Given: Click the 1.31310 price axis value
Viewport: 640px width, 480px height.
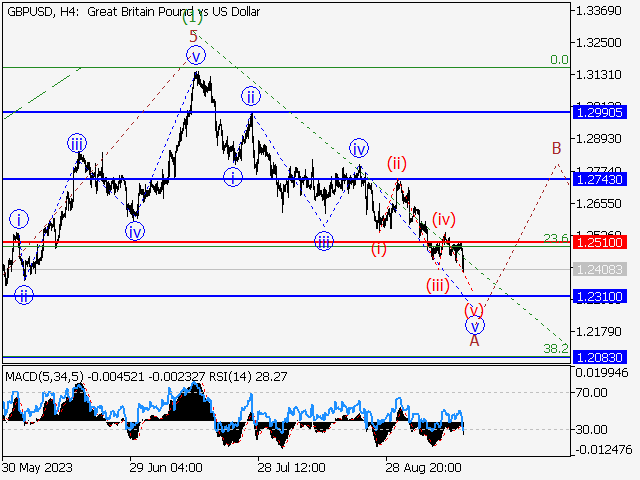Looking at the screenshot, I should coord(598,75).
